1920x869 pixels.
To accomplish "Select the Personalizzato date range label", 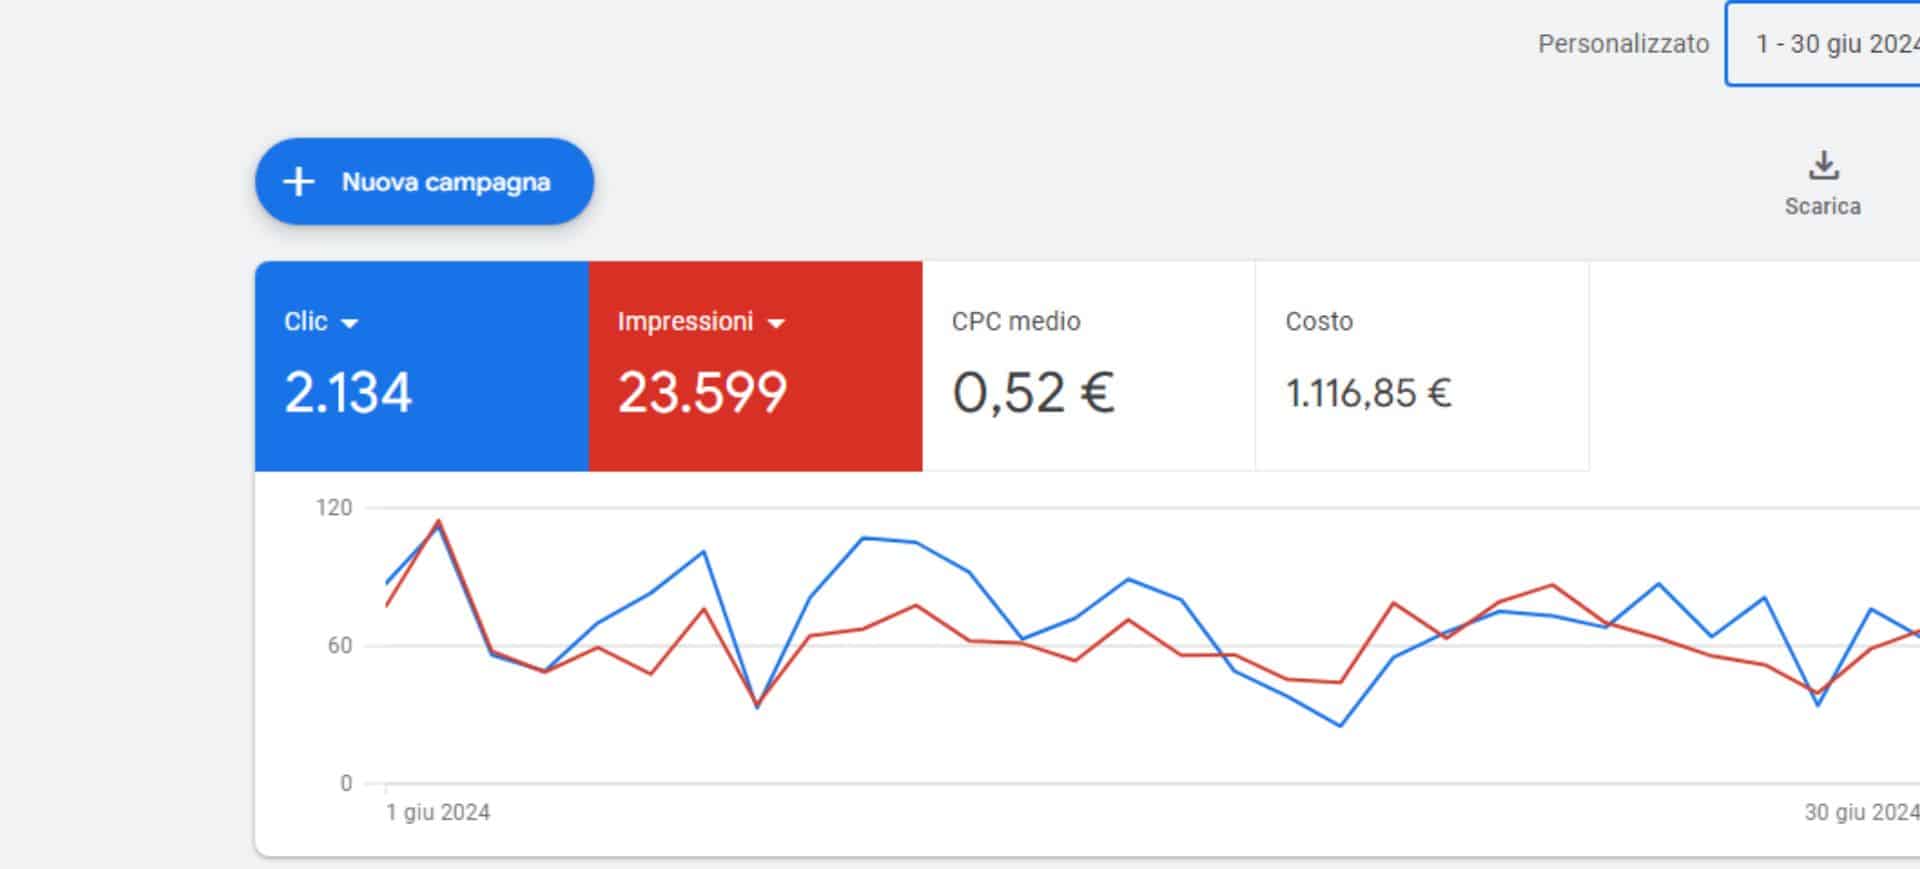I will click(x=1623, y=44).
